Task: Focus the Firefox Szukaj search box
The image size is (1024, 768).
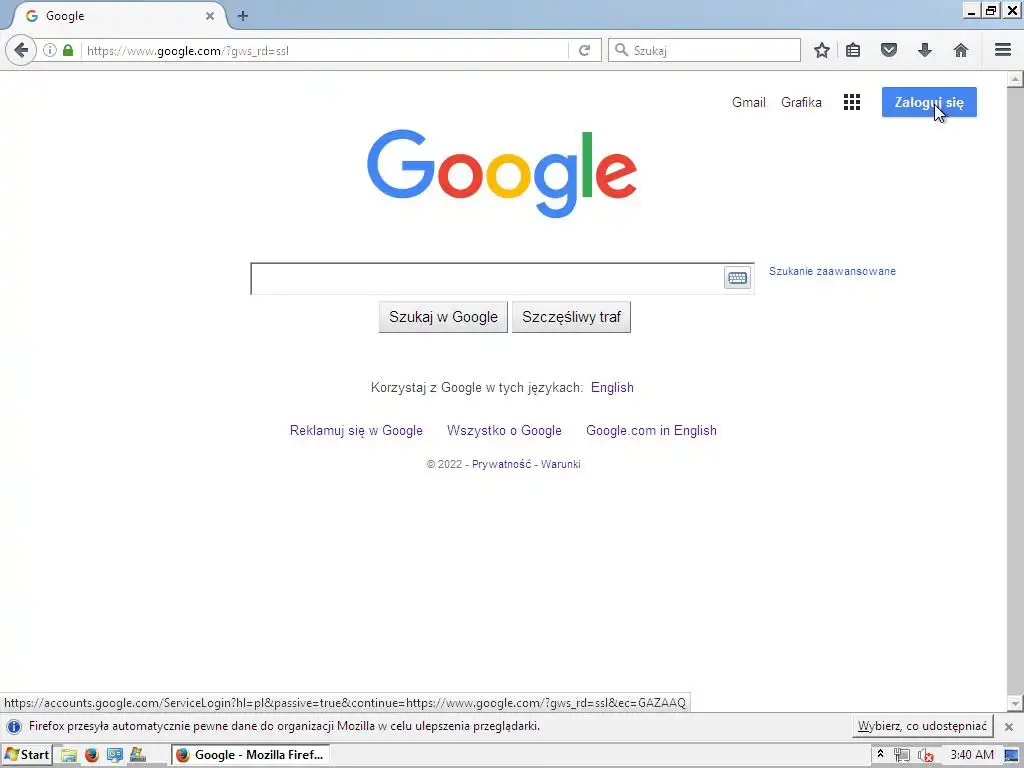Action: (x=704, y=50)
